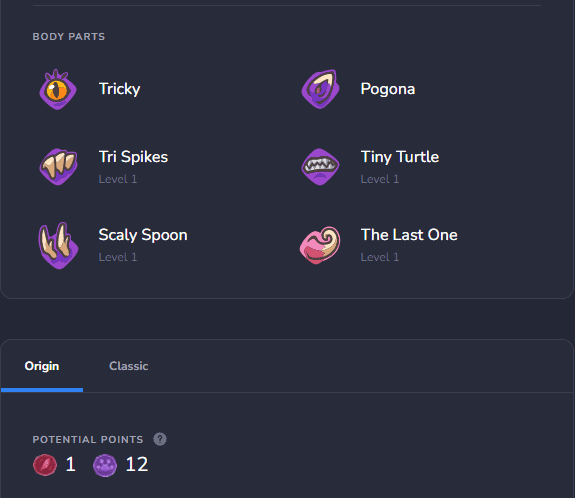The height and width of the screenshot is (498, 575).
Task: Switch to the Origin tab
Action: pyautogui.click(x=42, y=366)
